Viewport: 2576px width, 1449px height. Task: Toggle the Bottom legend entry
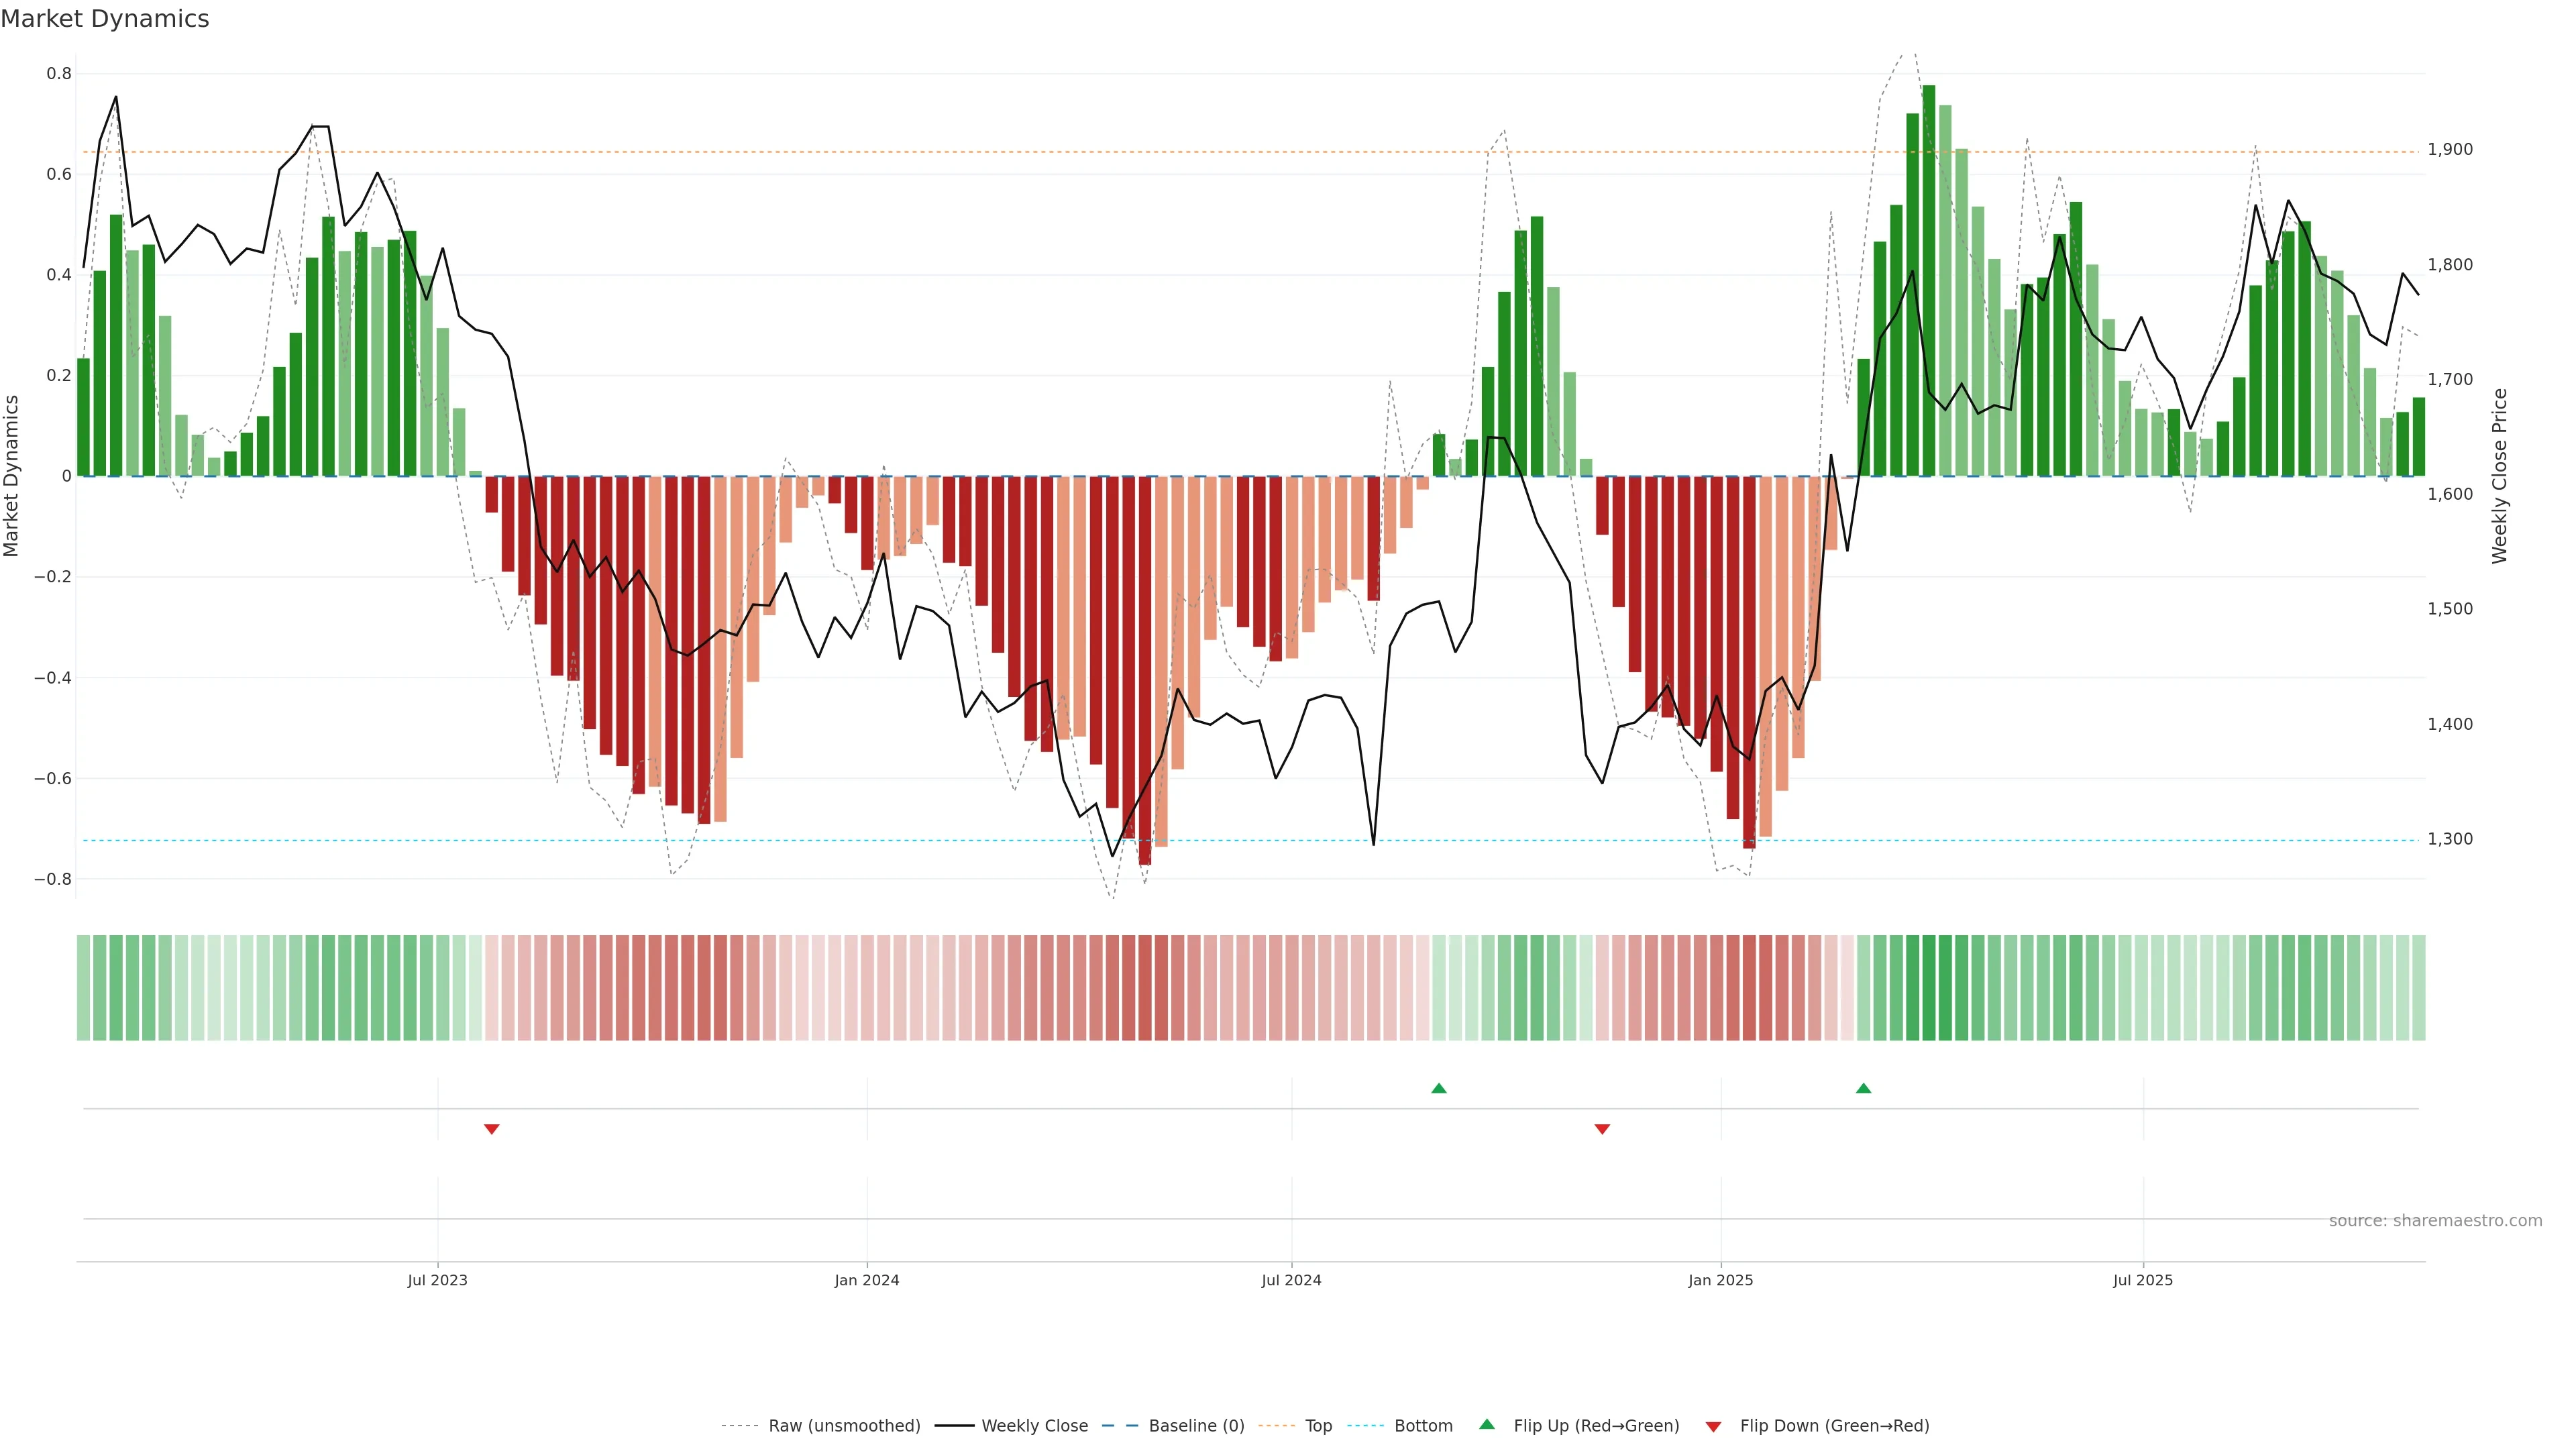pyautogui.click(x=1423, y=1426)
